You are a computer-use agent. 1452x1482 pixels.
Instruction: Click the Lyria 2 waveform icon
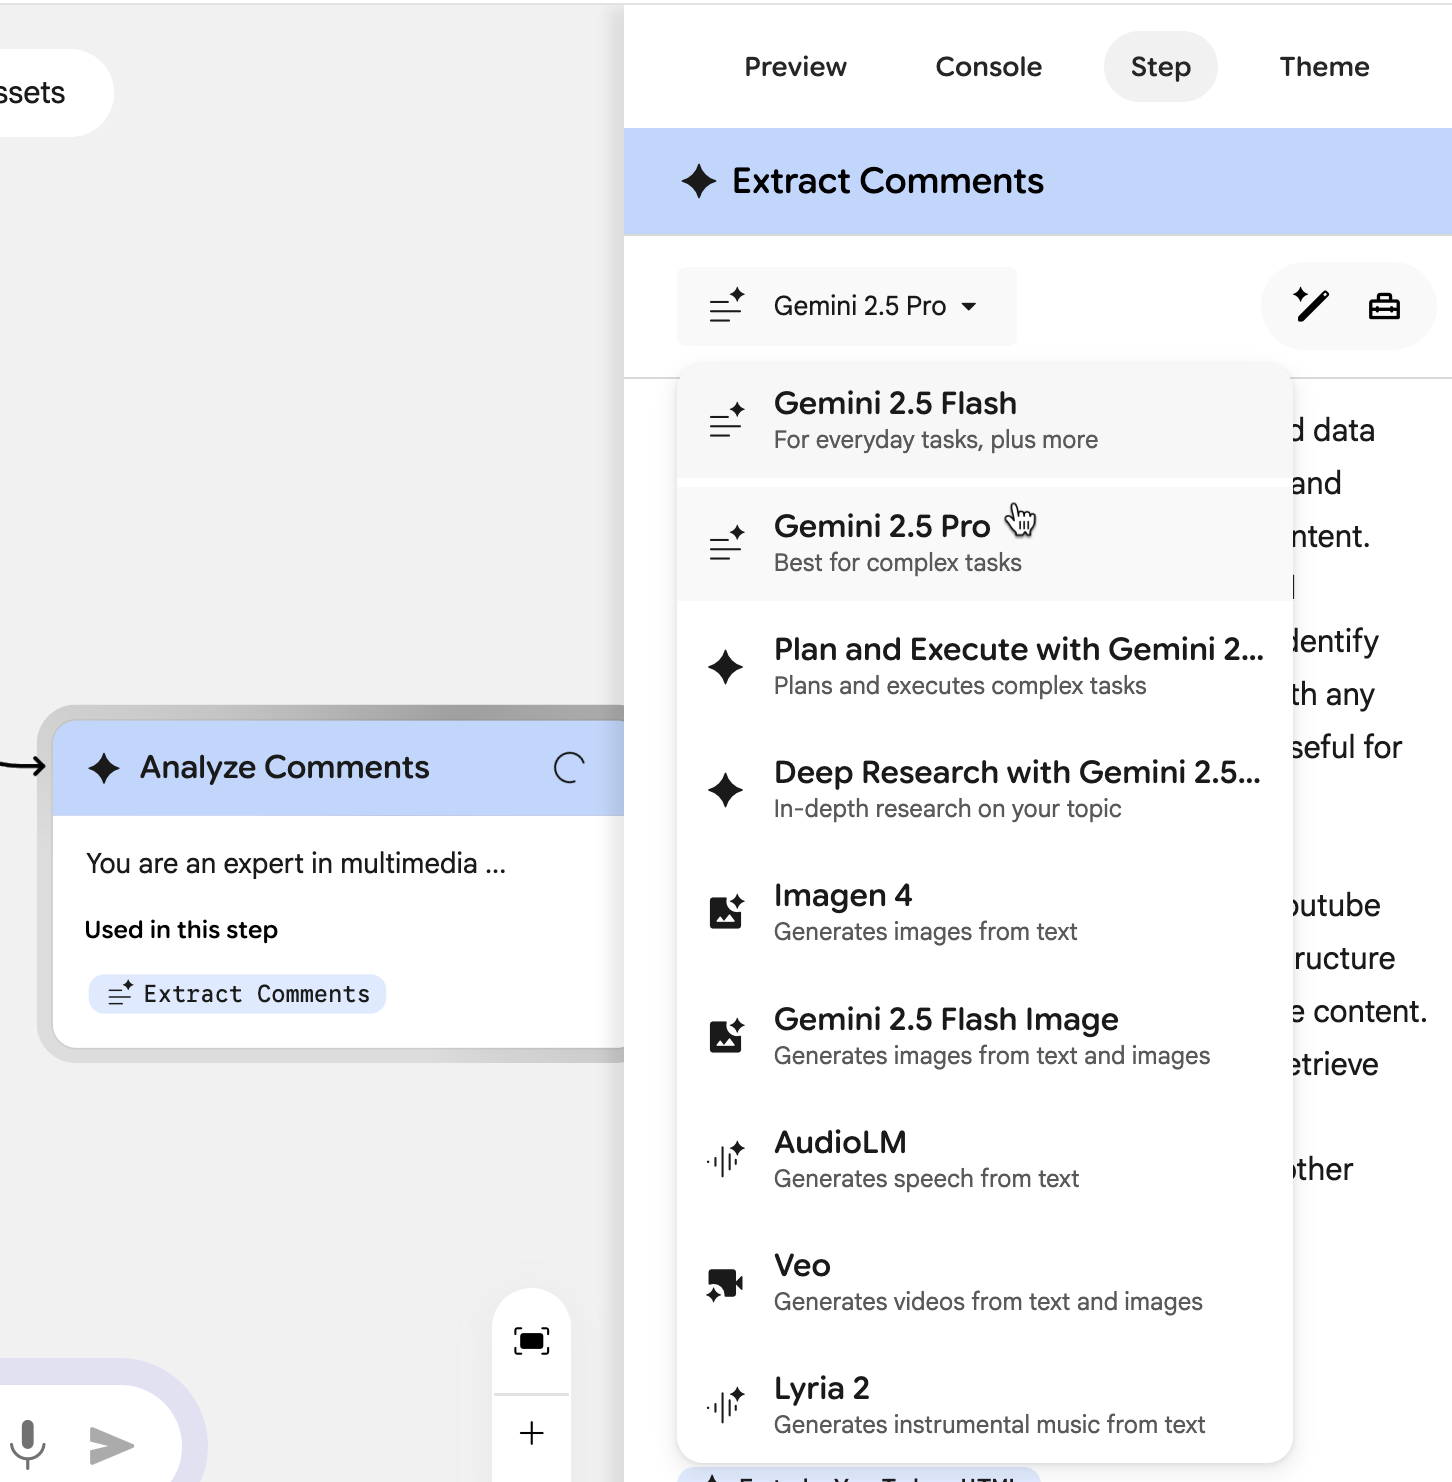[726, 1405]
